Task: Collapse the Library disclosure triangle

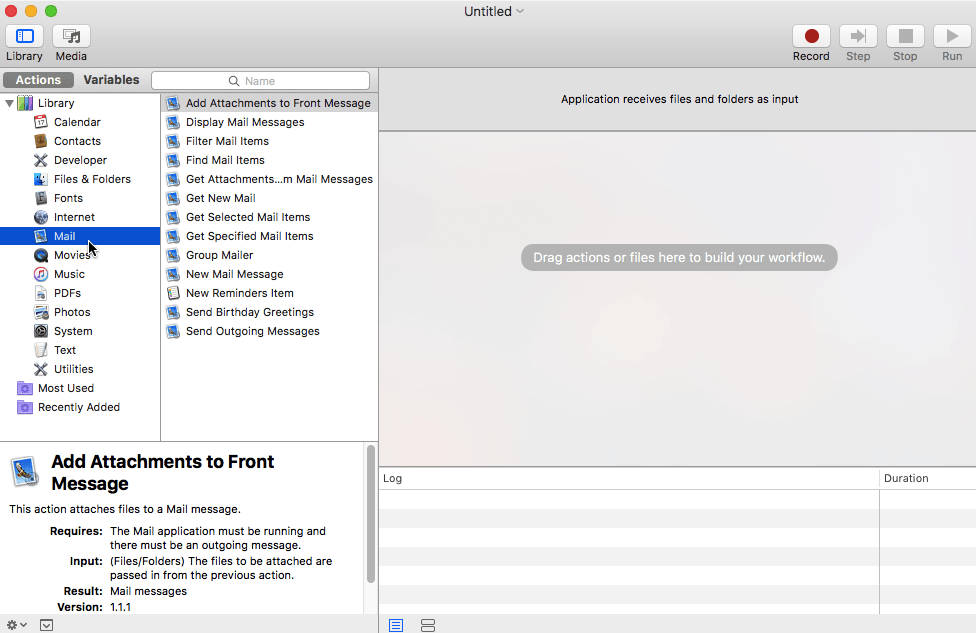Action: tap(9, 103)
